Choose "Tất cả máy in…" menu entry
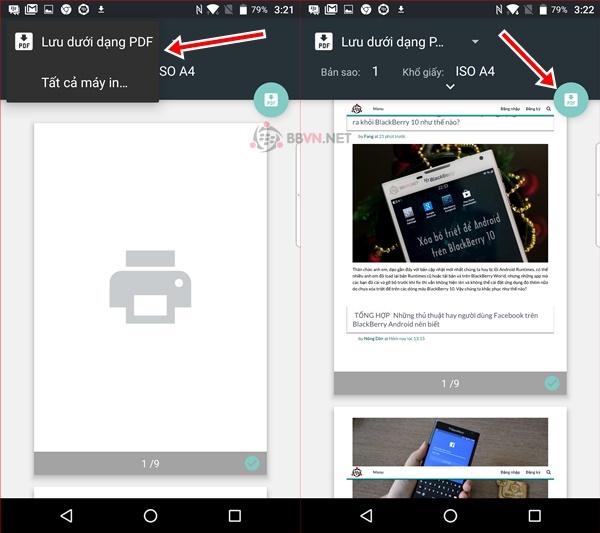The height and width of the screenshot is (533, 600). pyautogui.click(x=84, y=83)
